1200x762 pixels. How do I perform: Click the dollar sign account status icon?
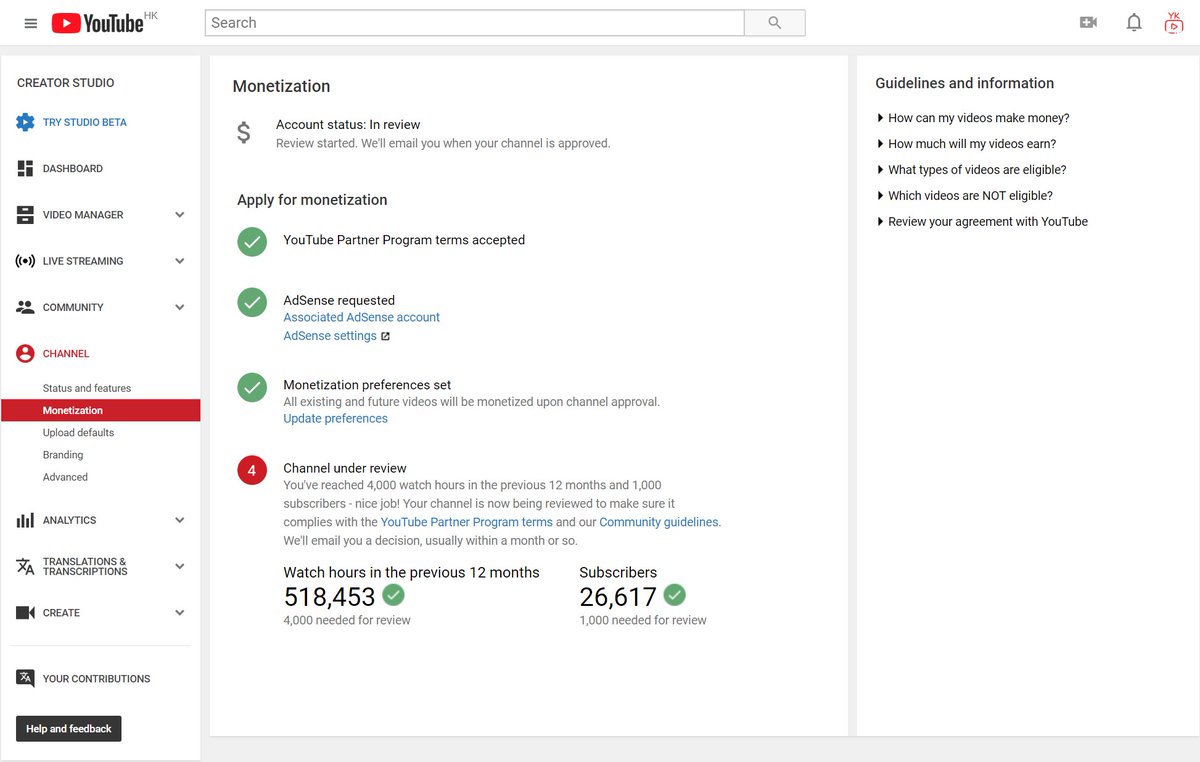pos(244,133)
